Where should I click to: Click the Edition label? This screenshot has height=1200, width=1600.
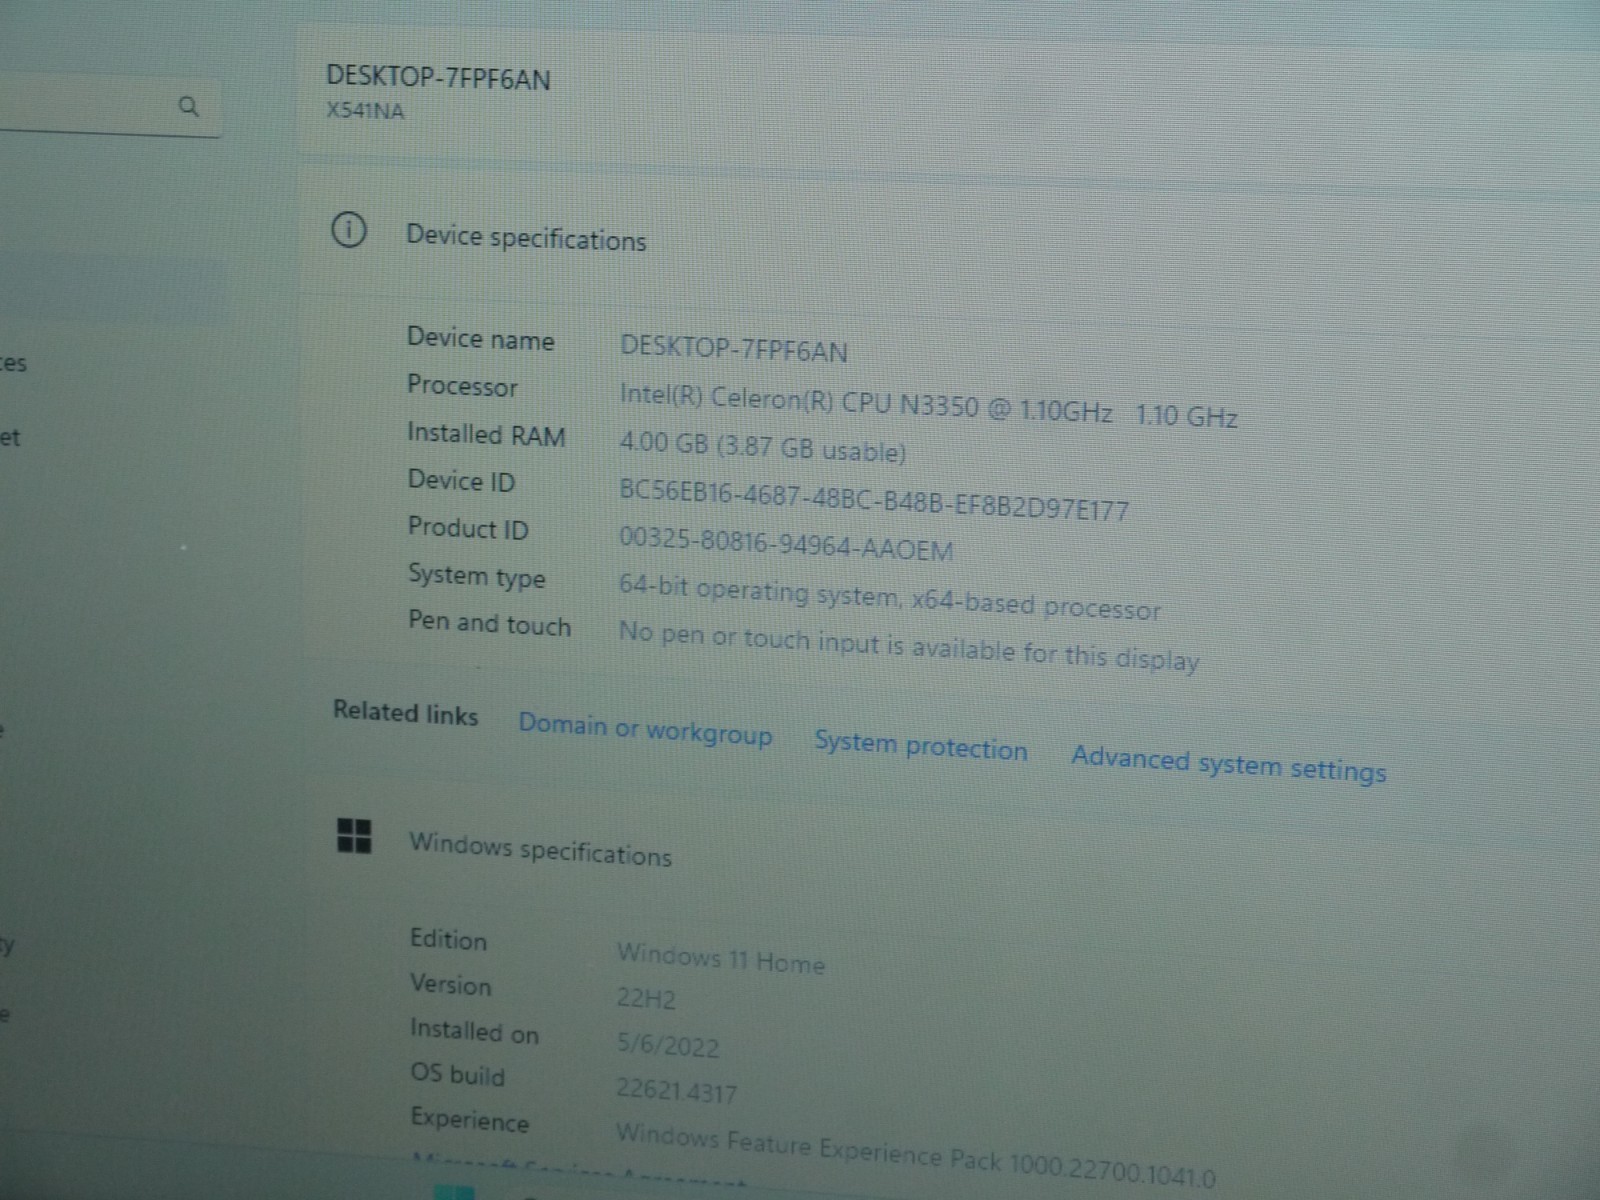448,940
